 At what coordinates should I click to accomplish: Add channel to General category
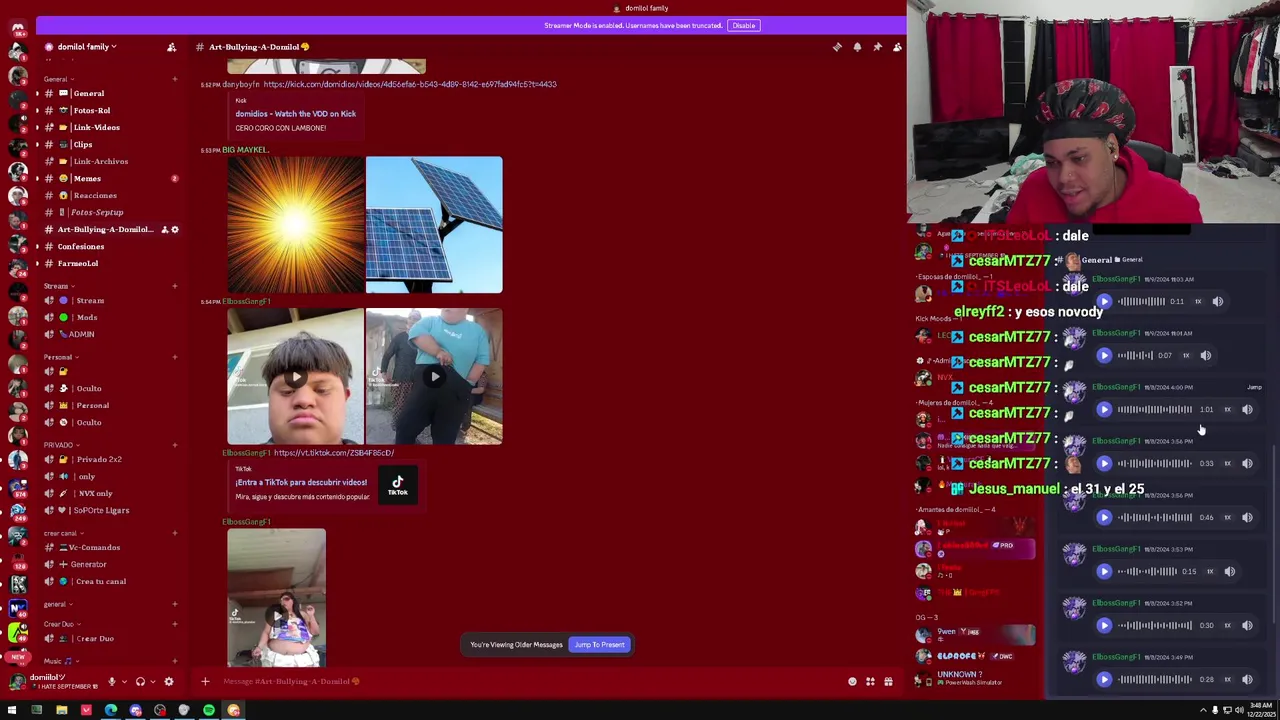click(174, 79)
